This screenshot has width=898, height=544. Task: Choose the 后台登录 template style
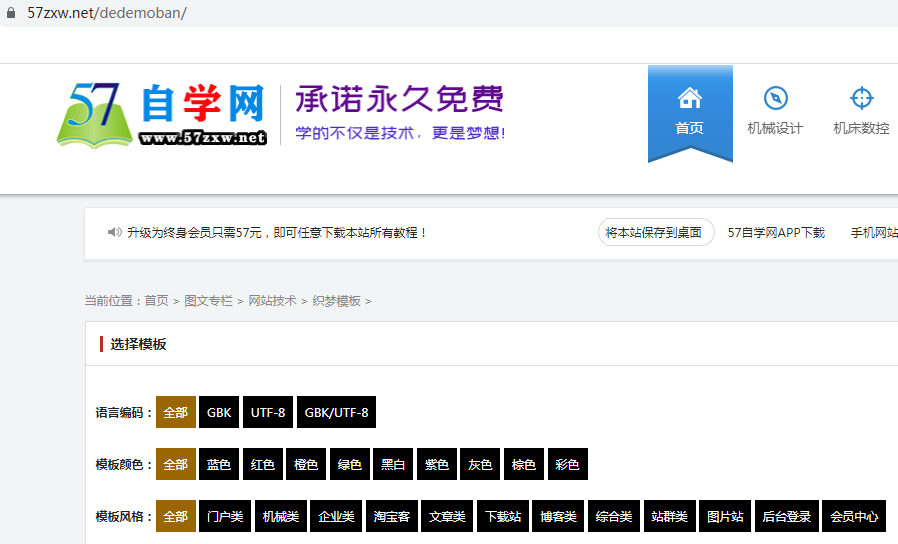(x=787, y=517)
